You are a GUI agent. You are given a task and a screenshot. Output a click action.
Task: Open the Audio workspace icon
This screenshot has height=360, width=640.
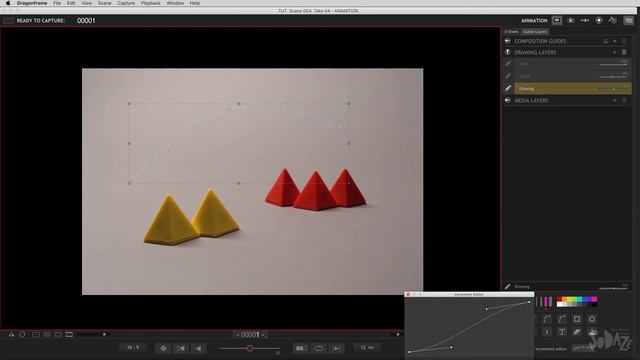click(x=613, y=20)
